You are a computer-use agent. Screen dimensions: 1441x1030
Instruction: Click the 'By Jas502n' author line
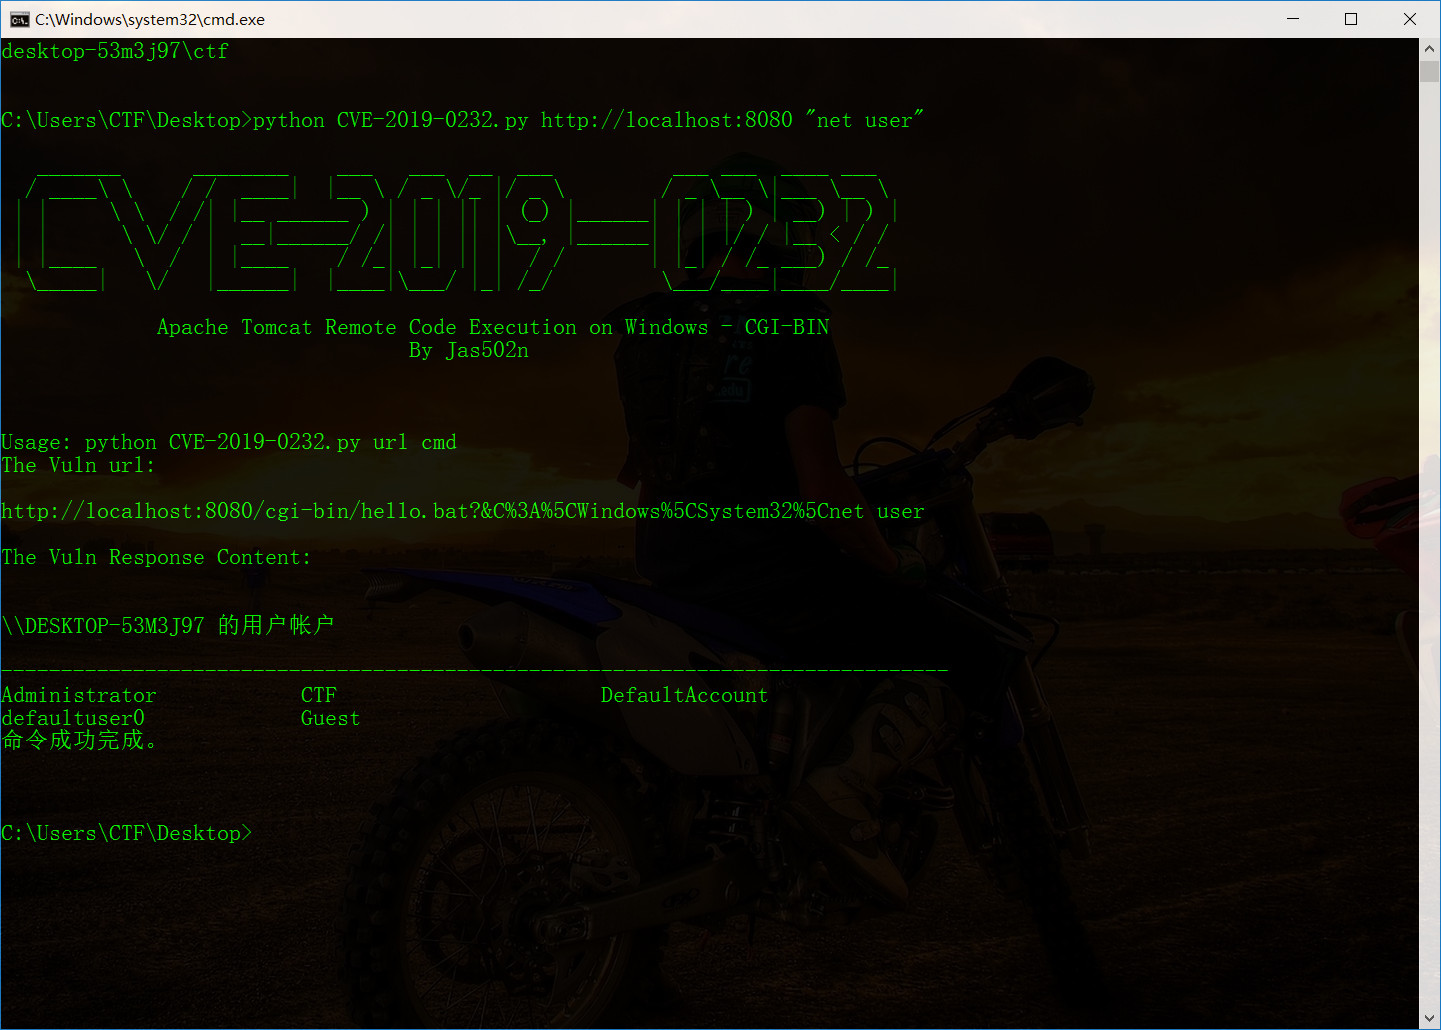click(x=469, y=350)
